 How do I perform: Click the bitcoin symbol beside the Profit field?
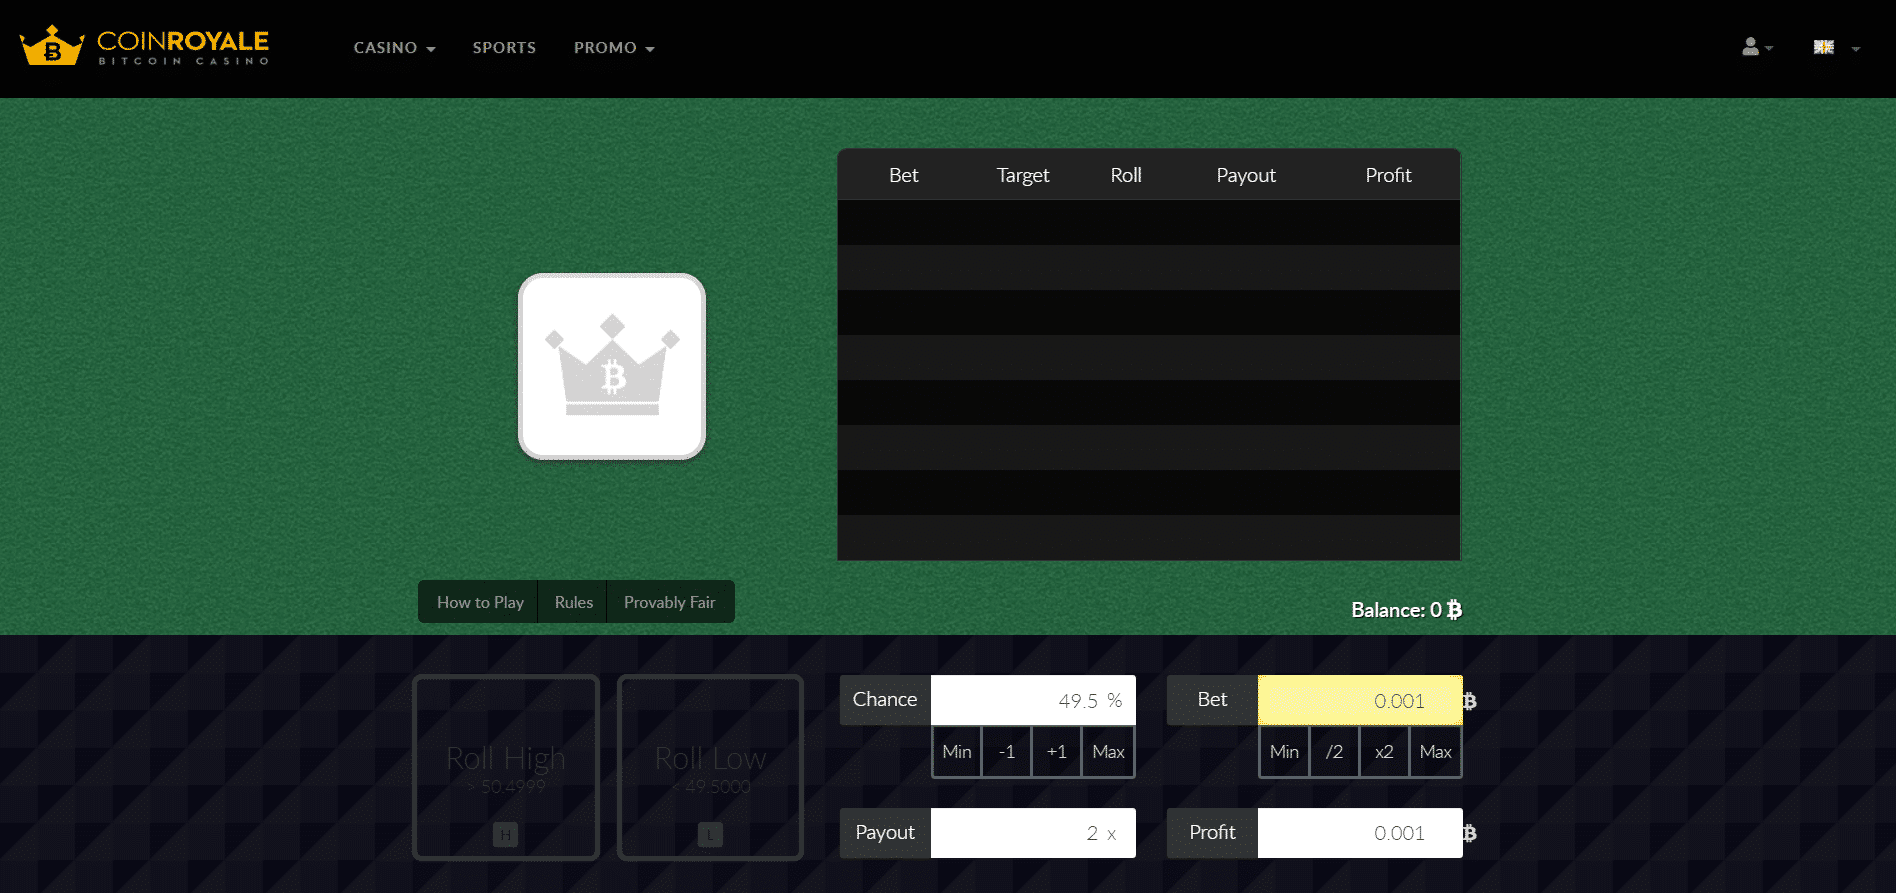[x=1470, y=833]
